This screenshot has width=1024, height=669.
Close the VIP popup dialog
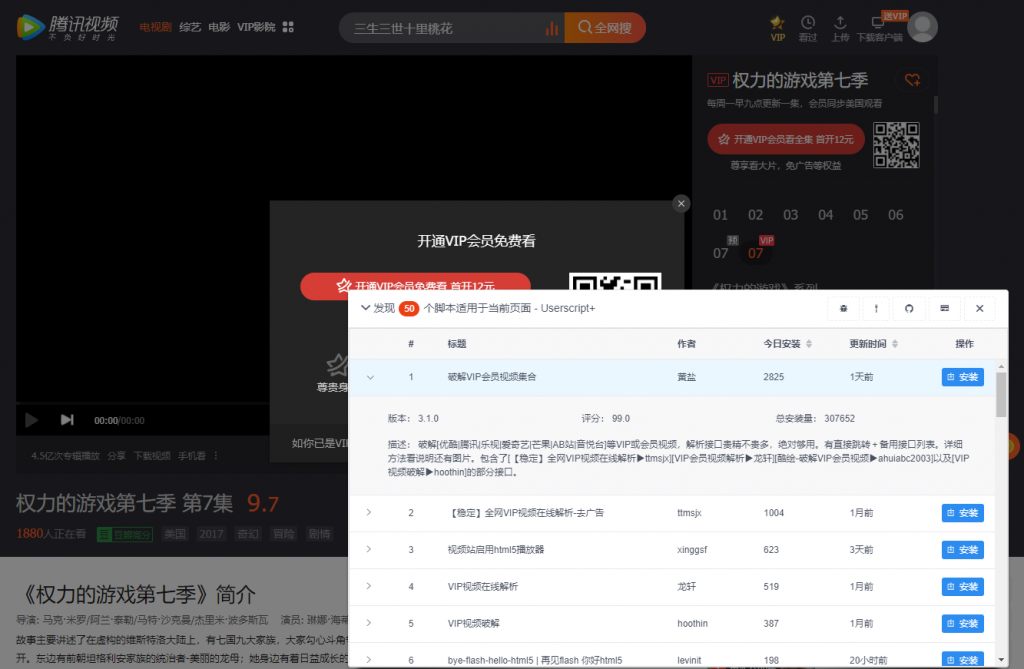coord(681,204)
